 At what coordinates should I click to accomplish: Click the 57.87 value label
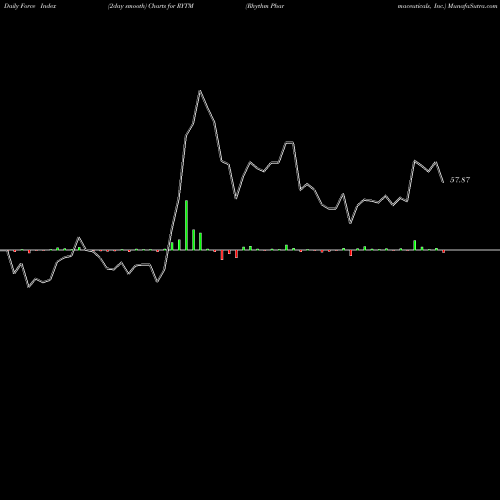click(x=460, y=180)
